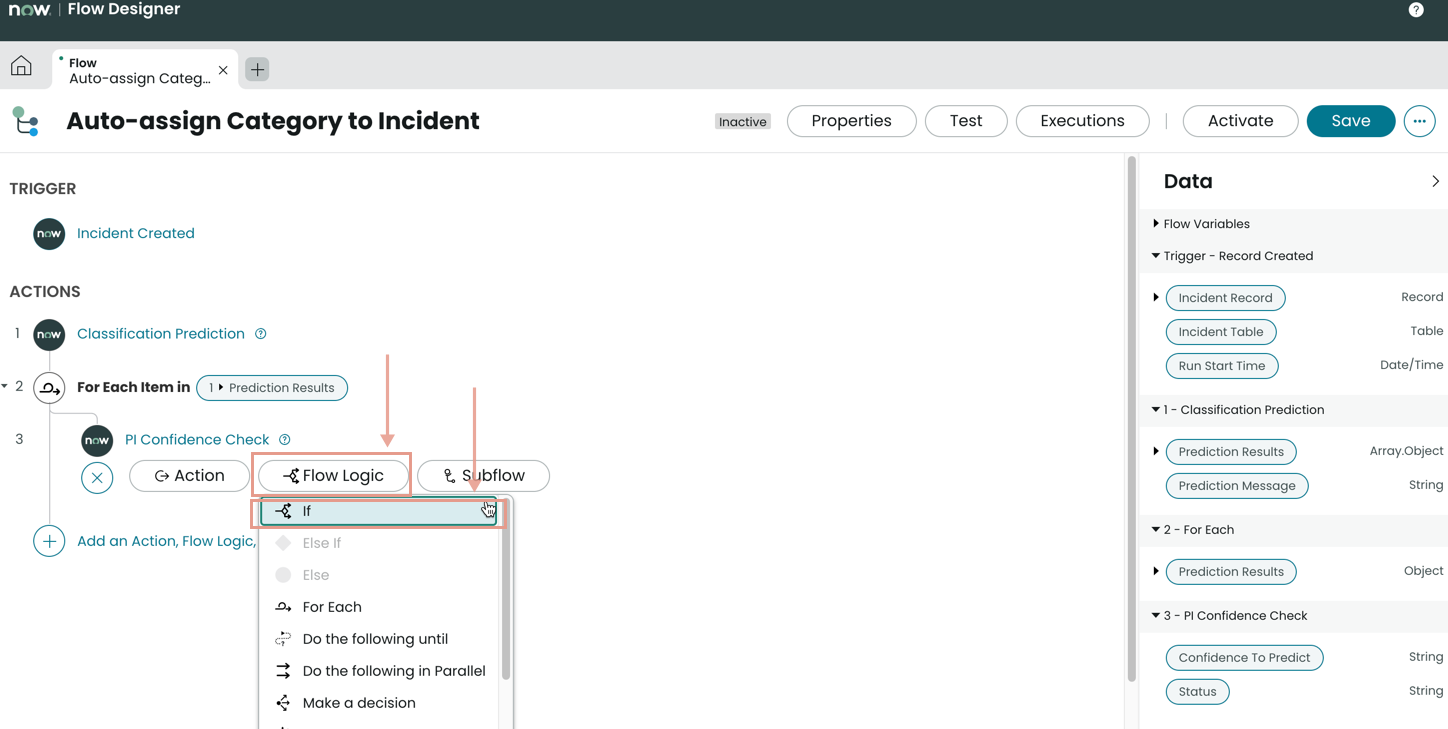1448x729 pixels.
Task: Click the For Each loop step icon
Action: tap(49, 388)
